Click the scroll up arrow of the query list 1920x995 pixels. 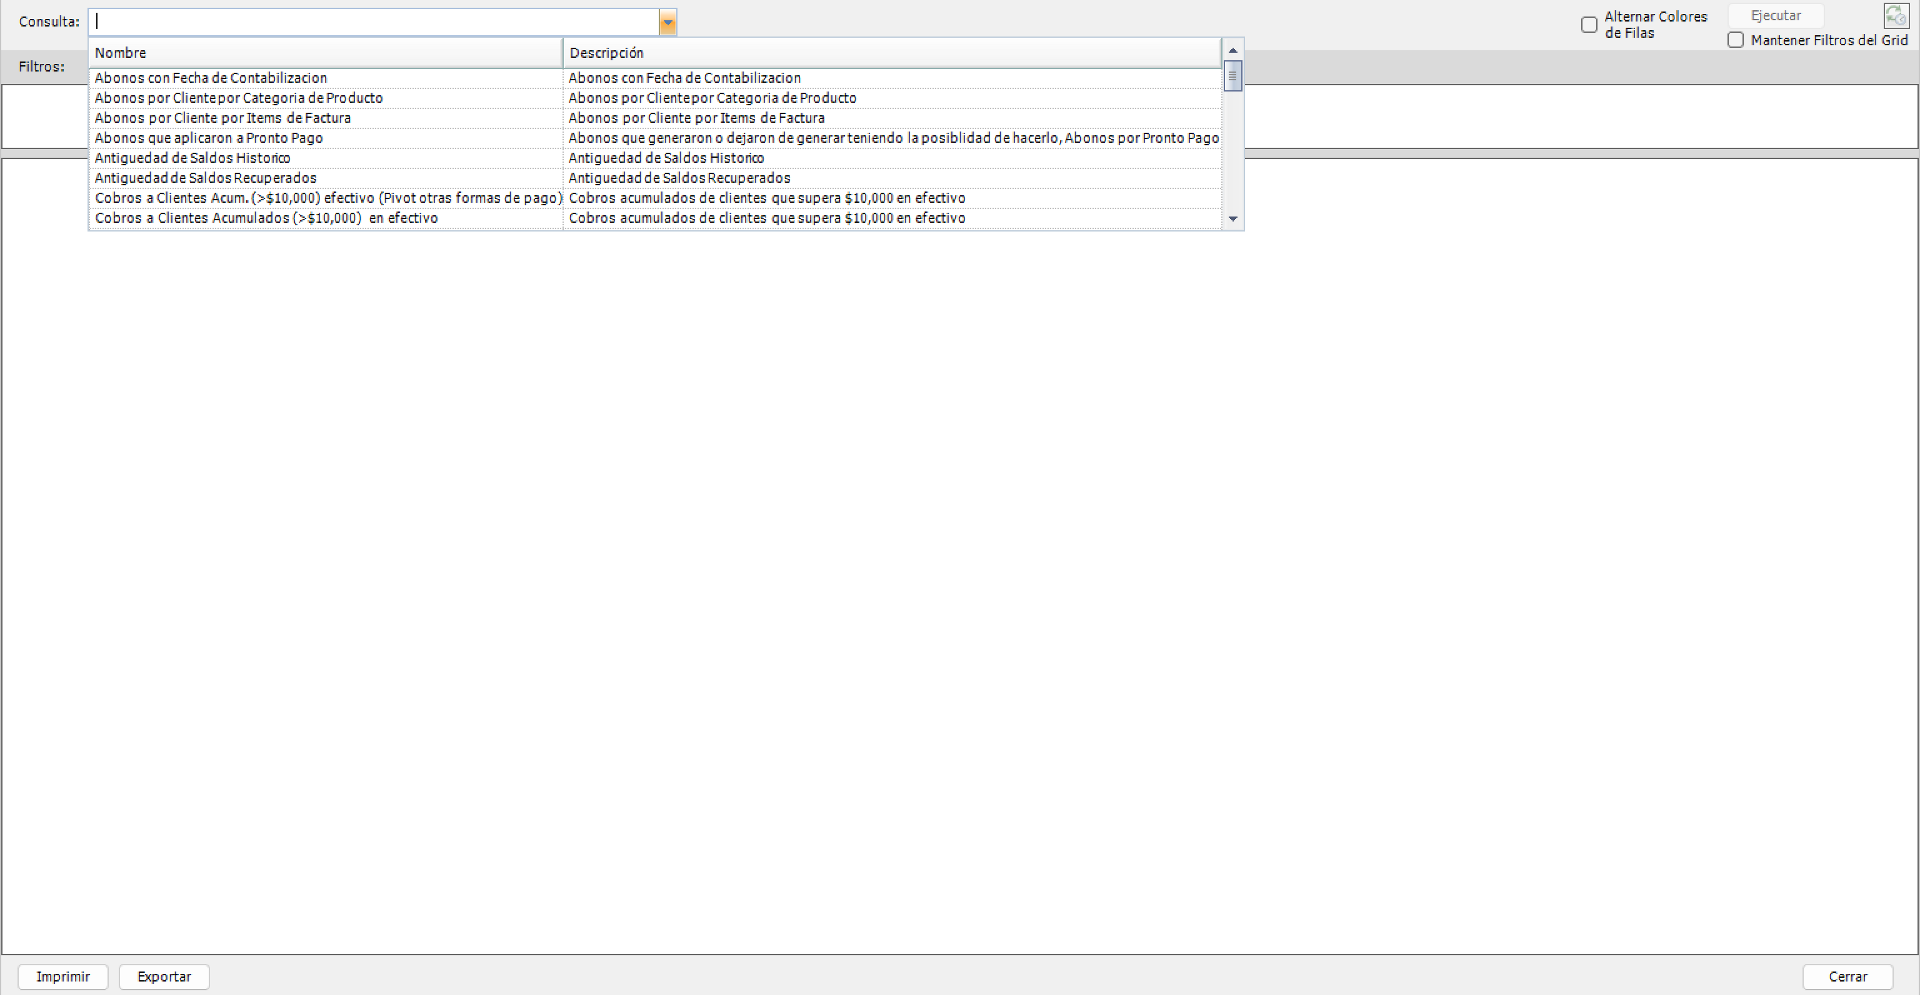point(1233,50)
